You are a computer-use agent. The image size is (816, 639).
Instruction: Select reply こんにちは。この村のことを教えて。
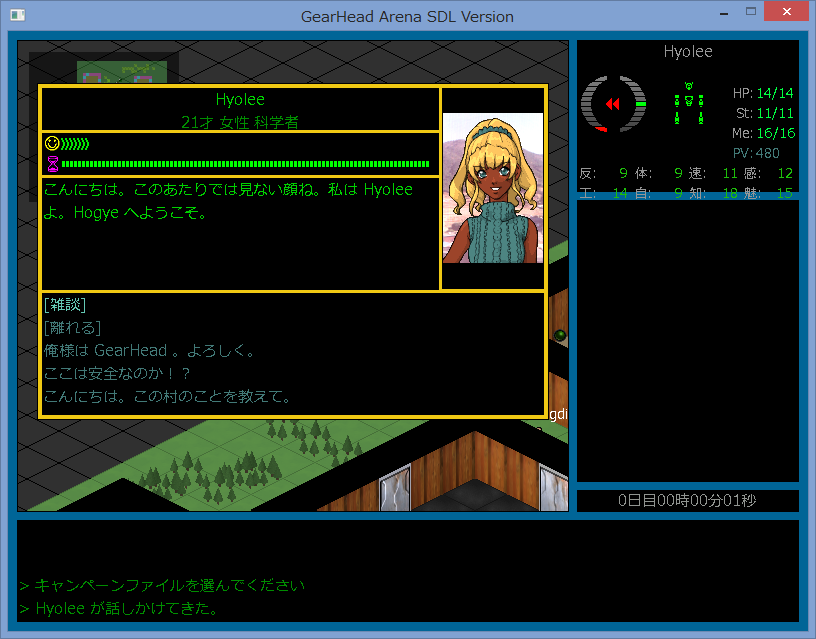click(167, 396)
